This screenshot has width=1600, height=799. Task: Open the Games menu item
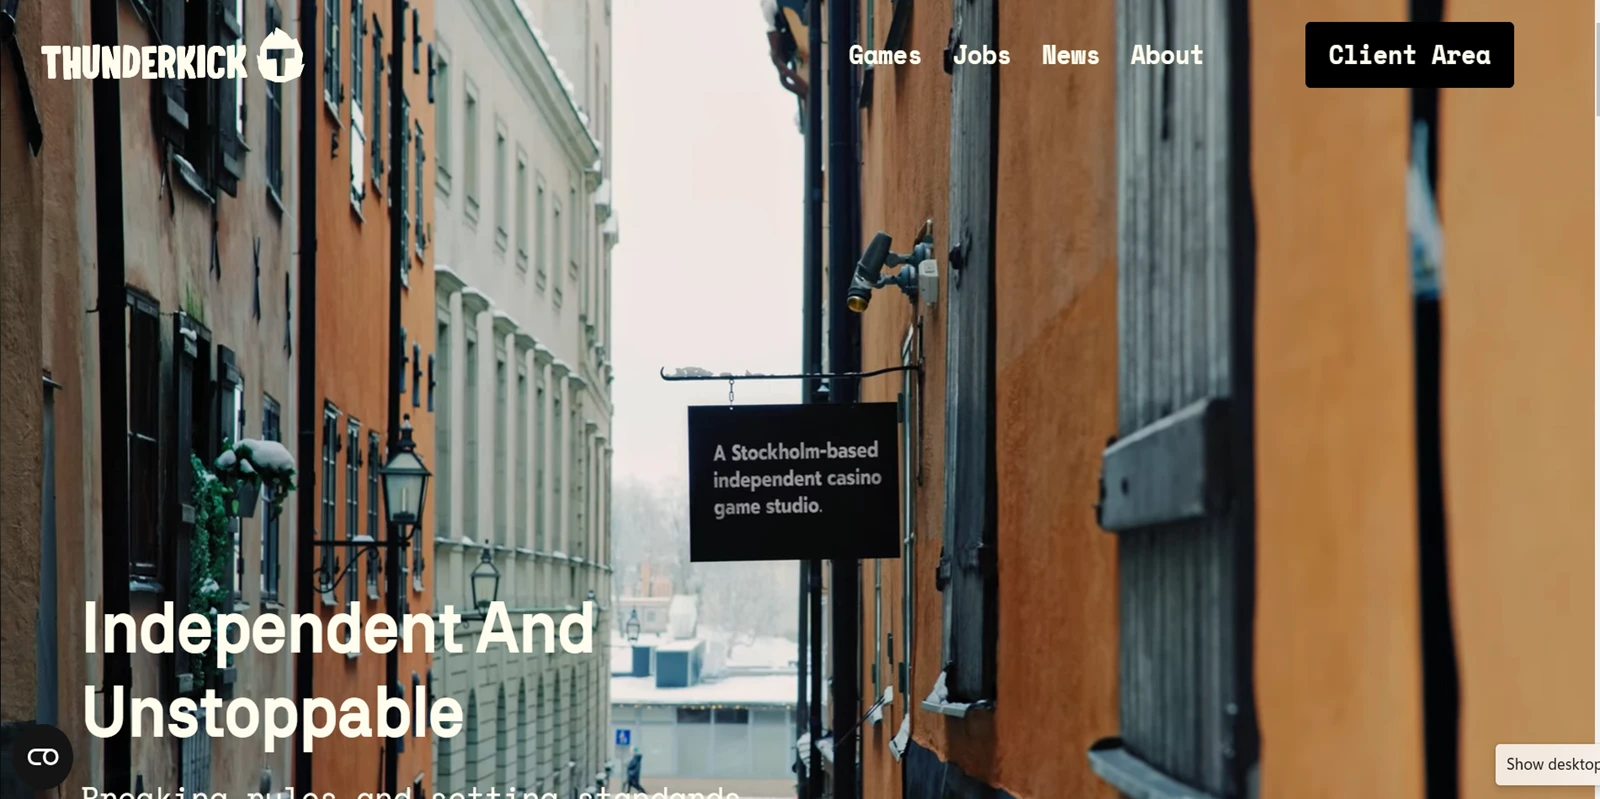885,55
